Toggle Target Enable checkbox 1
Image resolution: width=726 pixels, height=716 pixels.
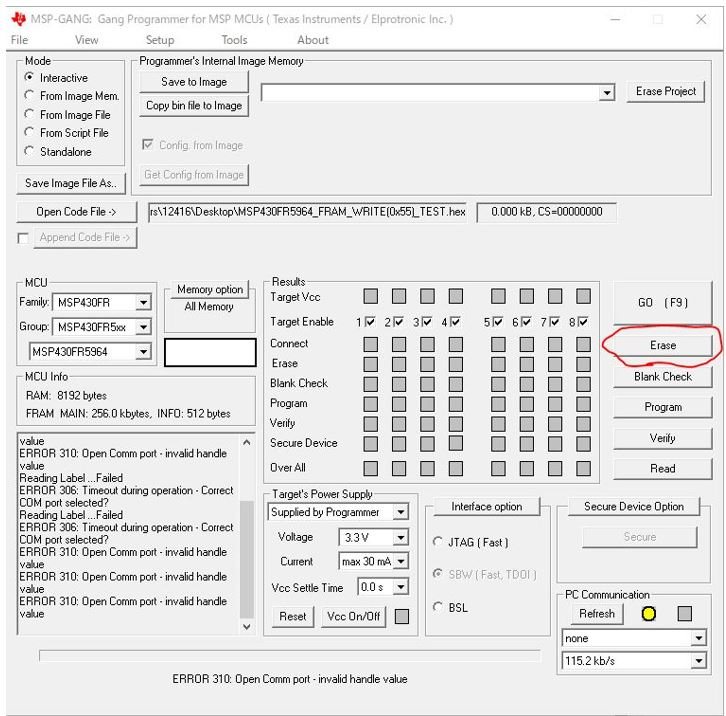[x=369, y=321]
